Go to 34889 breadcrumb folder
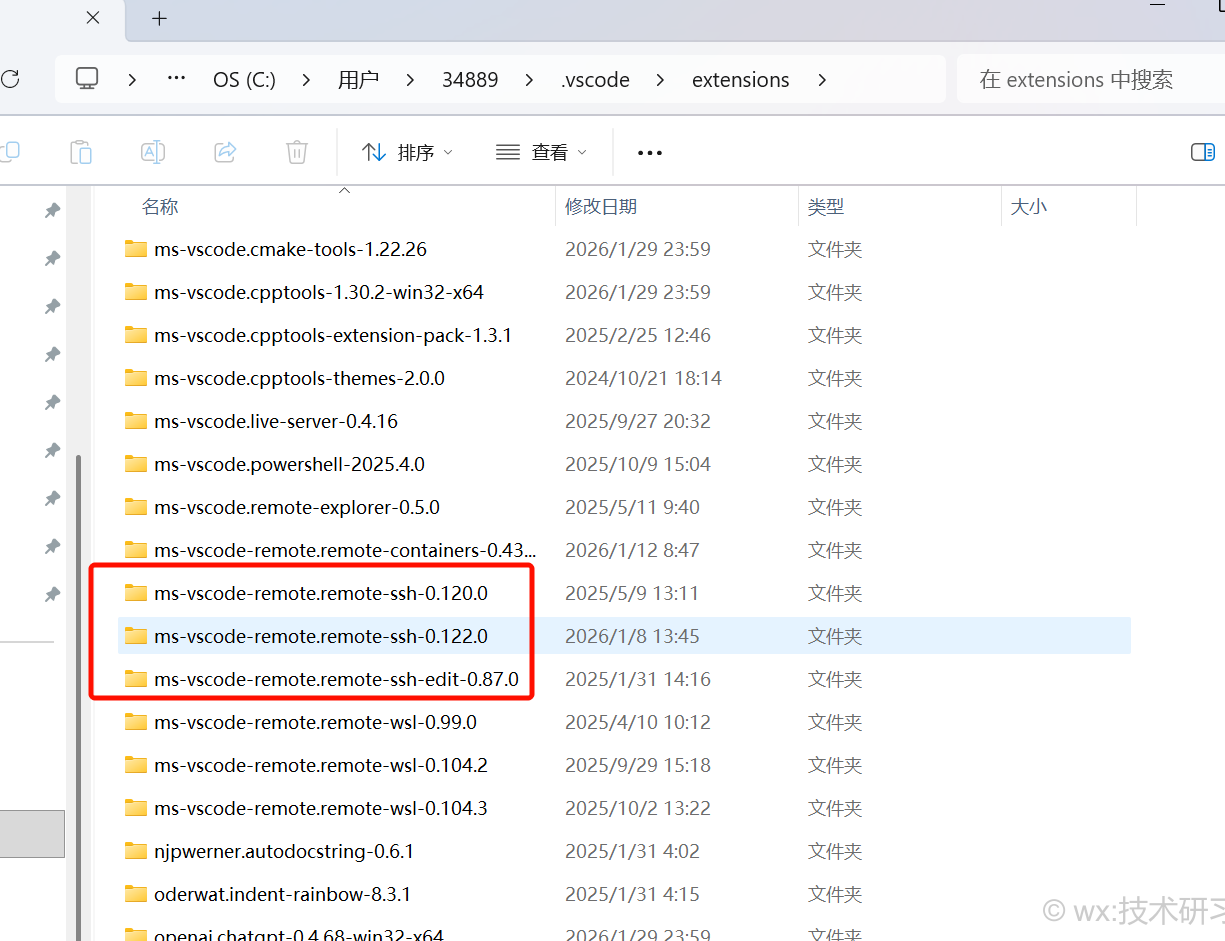1225x941 pixels. tap(470, 80)
